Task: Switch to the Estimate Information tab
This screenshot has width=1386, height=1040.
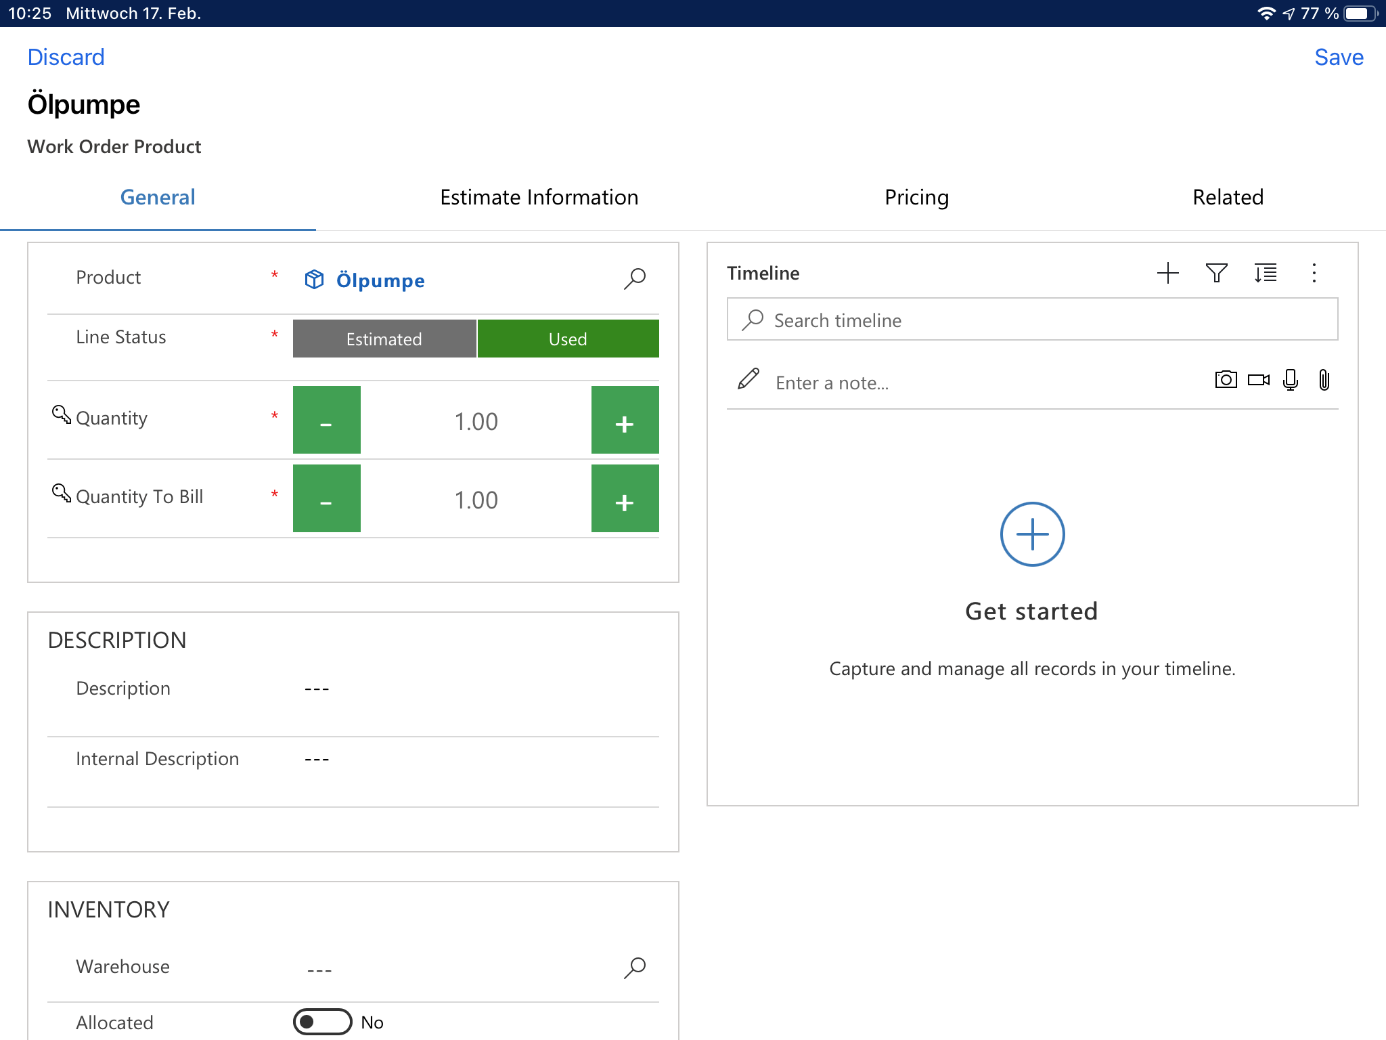Action: [539, 198]
